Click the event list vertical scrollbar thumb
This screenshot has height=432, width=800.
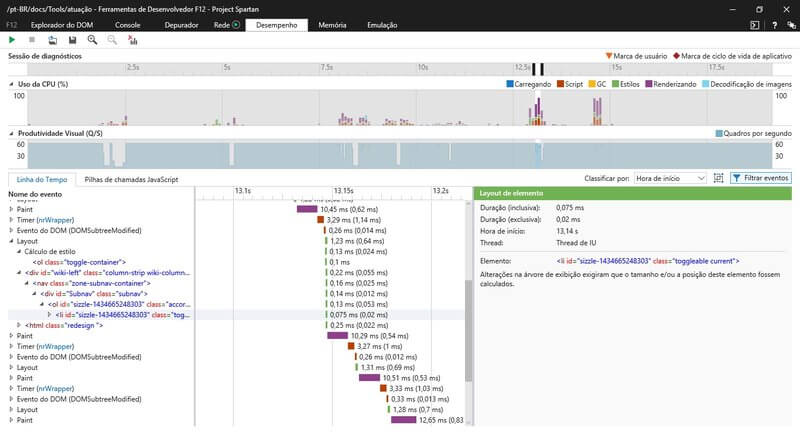coord(468,331)
